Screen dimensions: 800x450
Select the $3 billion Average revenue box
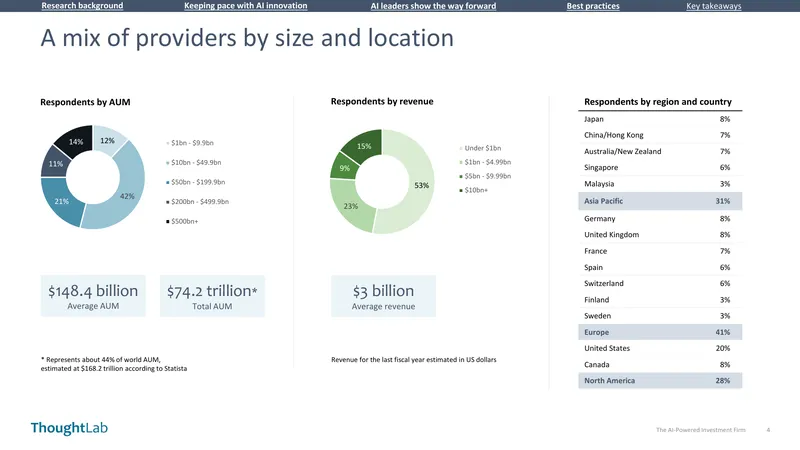click(x=383, y=296)
